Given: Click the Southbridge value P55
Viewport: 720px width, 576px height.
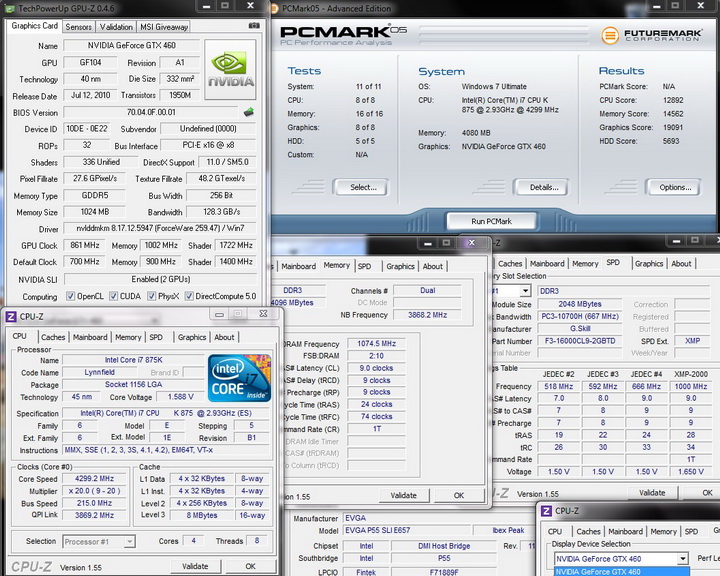Looking at the screenshot, I should (x=444, y=558).
